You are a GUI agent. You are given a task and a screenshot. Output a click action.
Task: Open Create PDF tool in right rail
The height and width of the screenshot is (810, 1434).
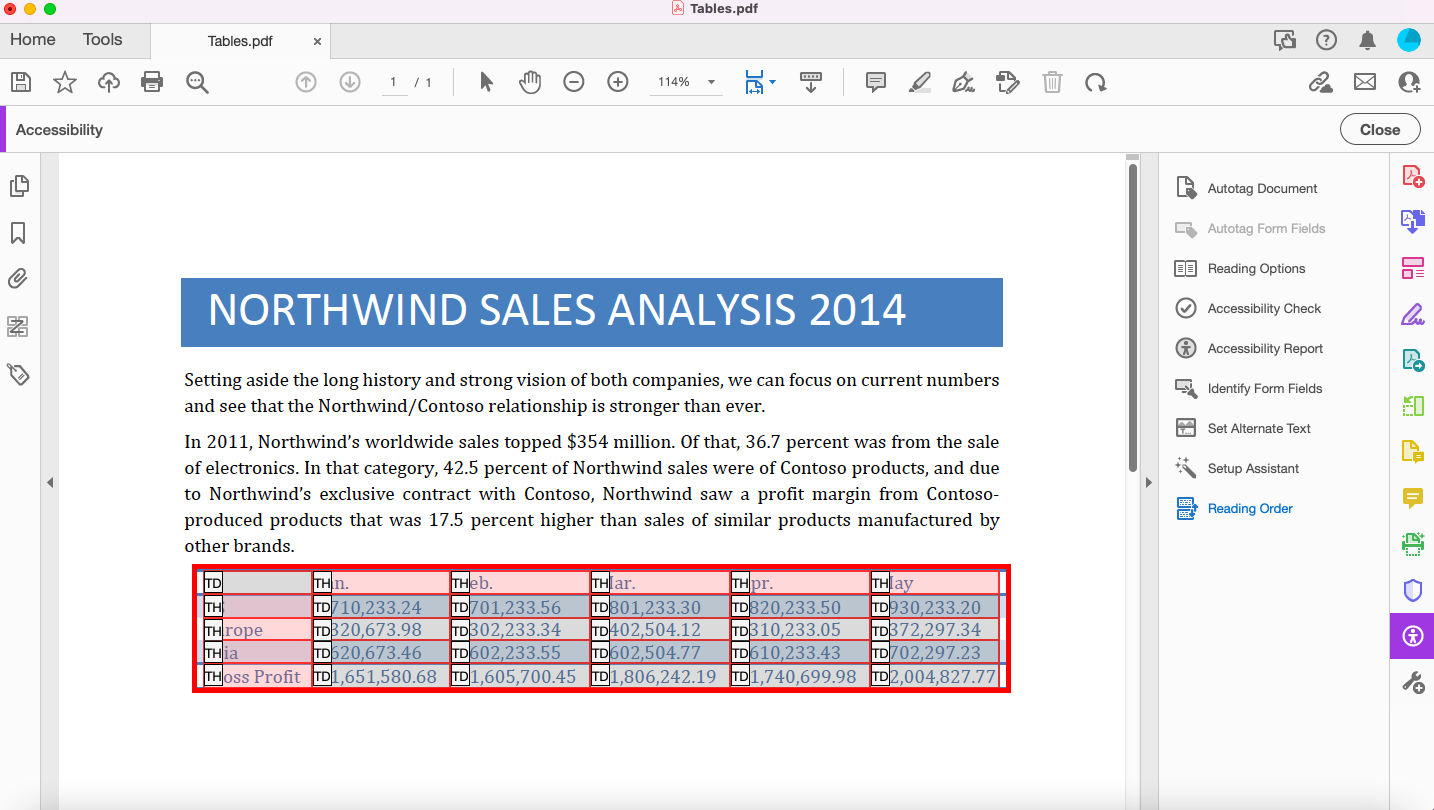[x=1413, y=176]
